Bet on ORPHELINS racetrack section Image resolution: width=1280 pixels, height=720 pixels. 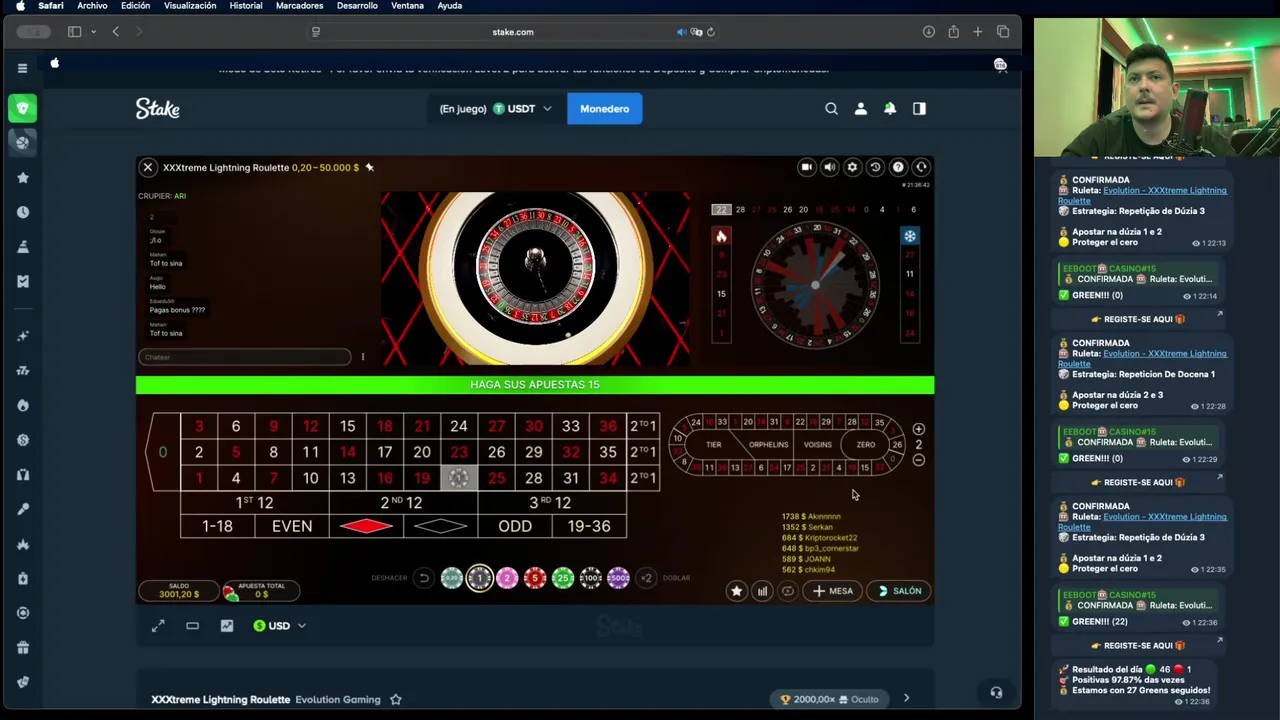pyautogui.click(x=768, y=445)
